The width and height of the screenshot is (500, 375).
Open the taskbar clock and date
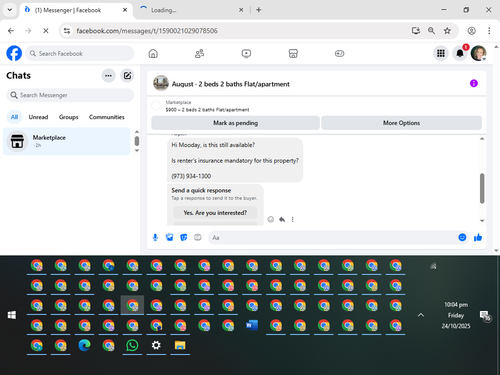[456, 315]
